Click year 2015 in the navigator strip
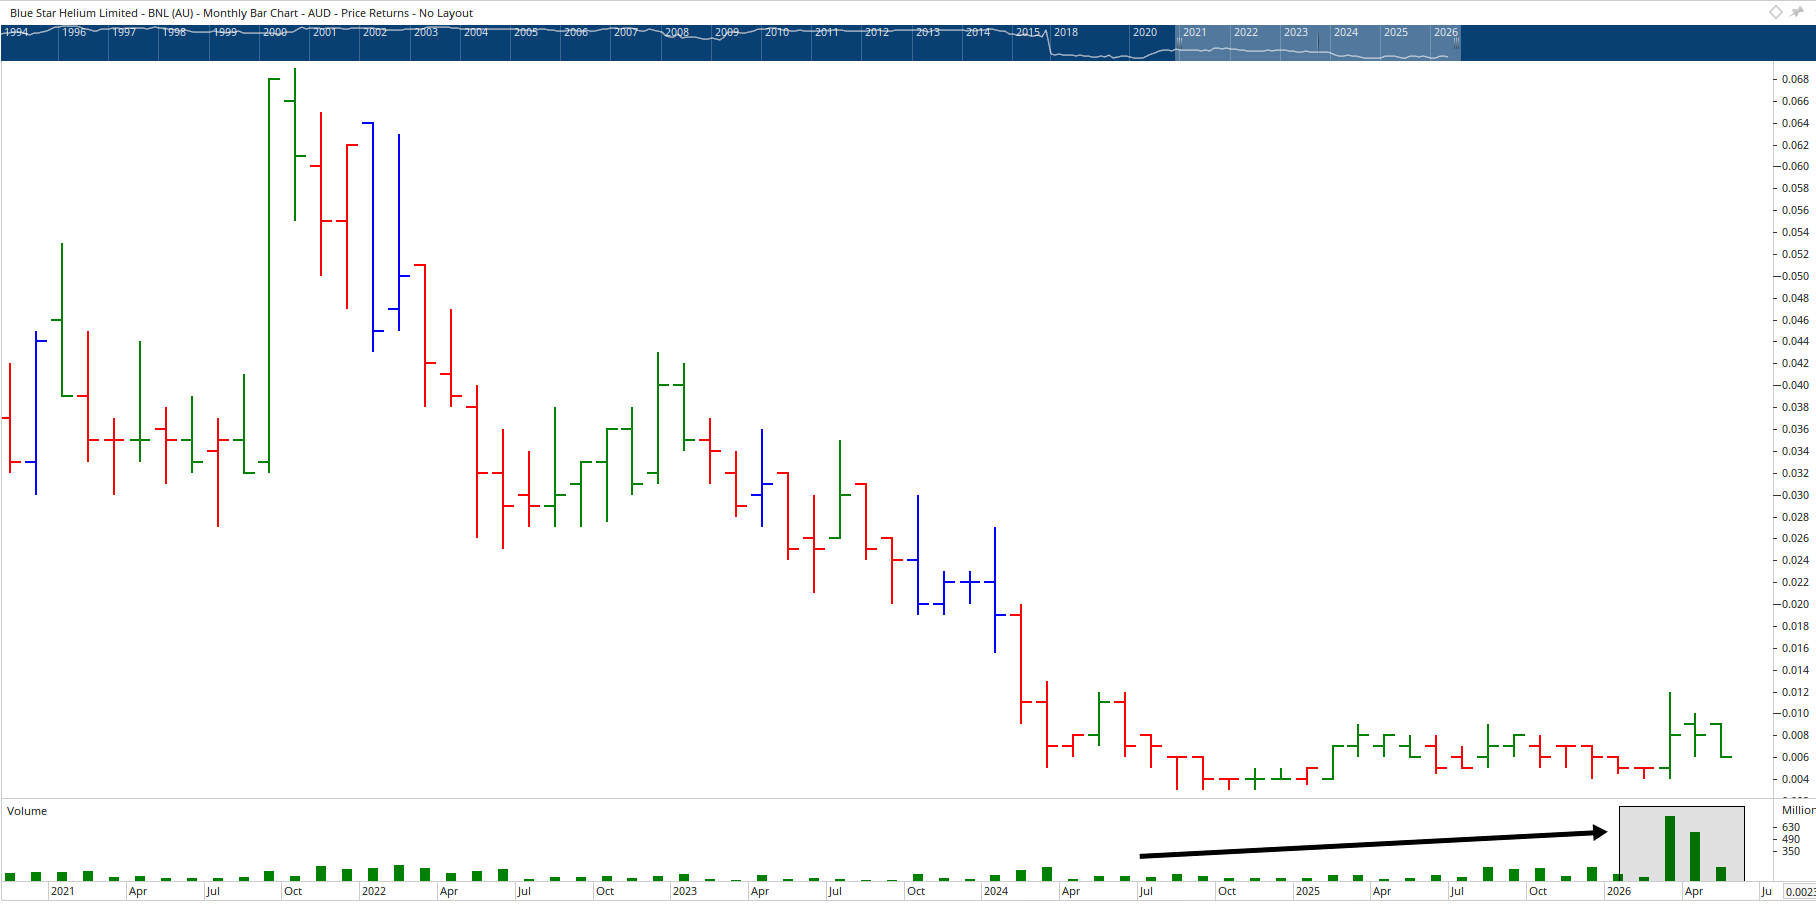Image resolution: width=1816 pixels, height=907 pixels. pos(1028,32)
